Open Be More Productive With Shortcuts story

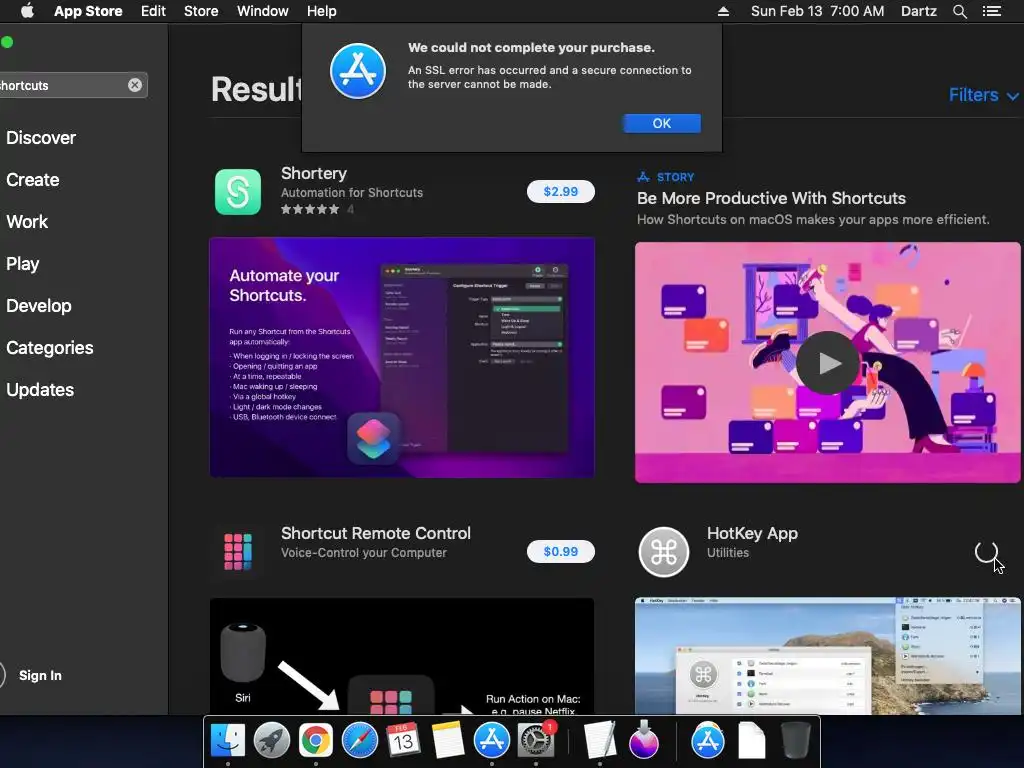point(771,199)
